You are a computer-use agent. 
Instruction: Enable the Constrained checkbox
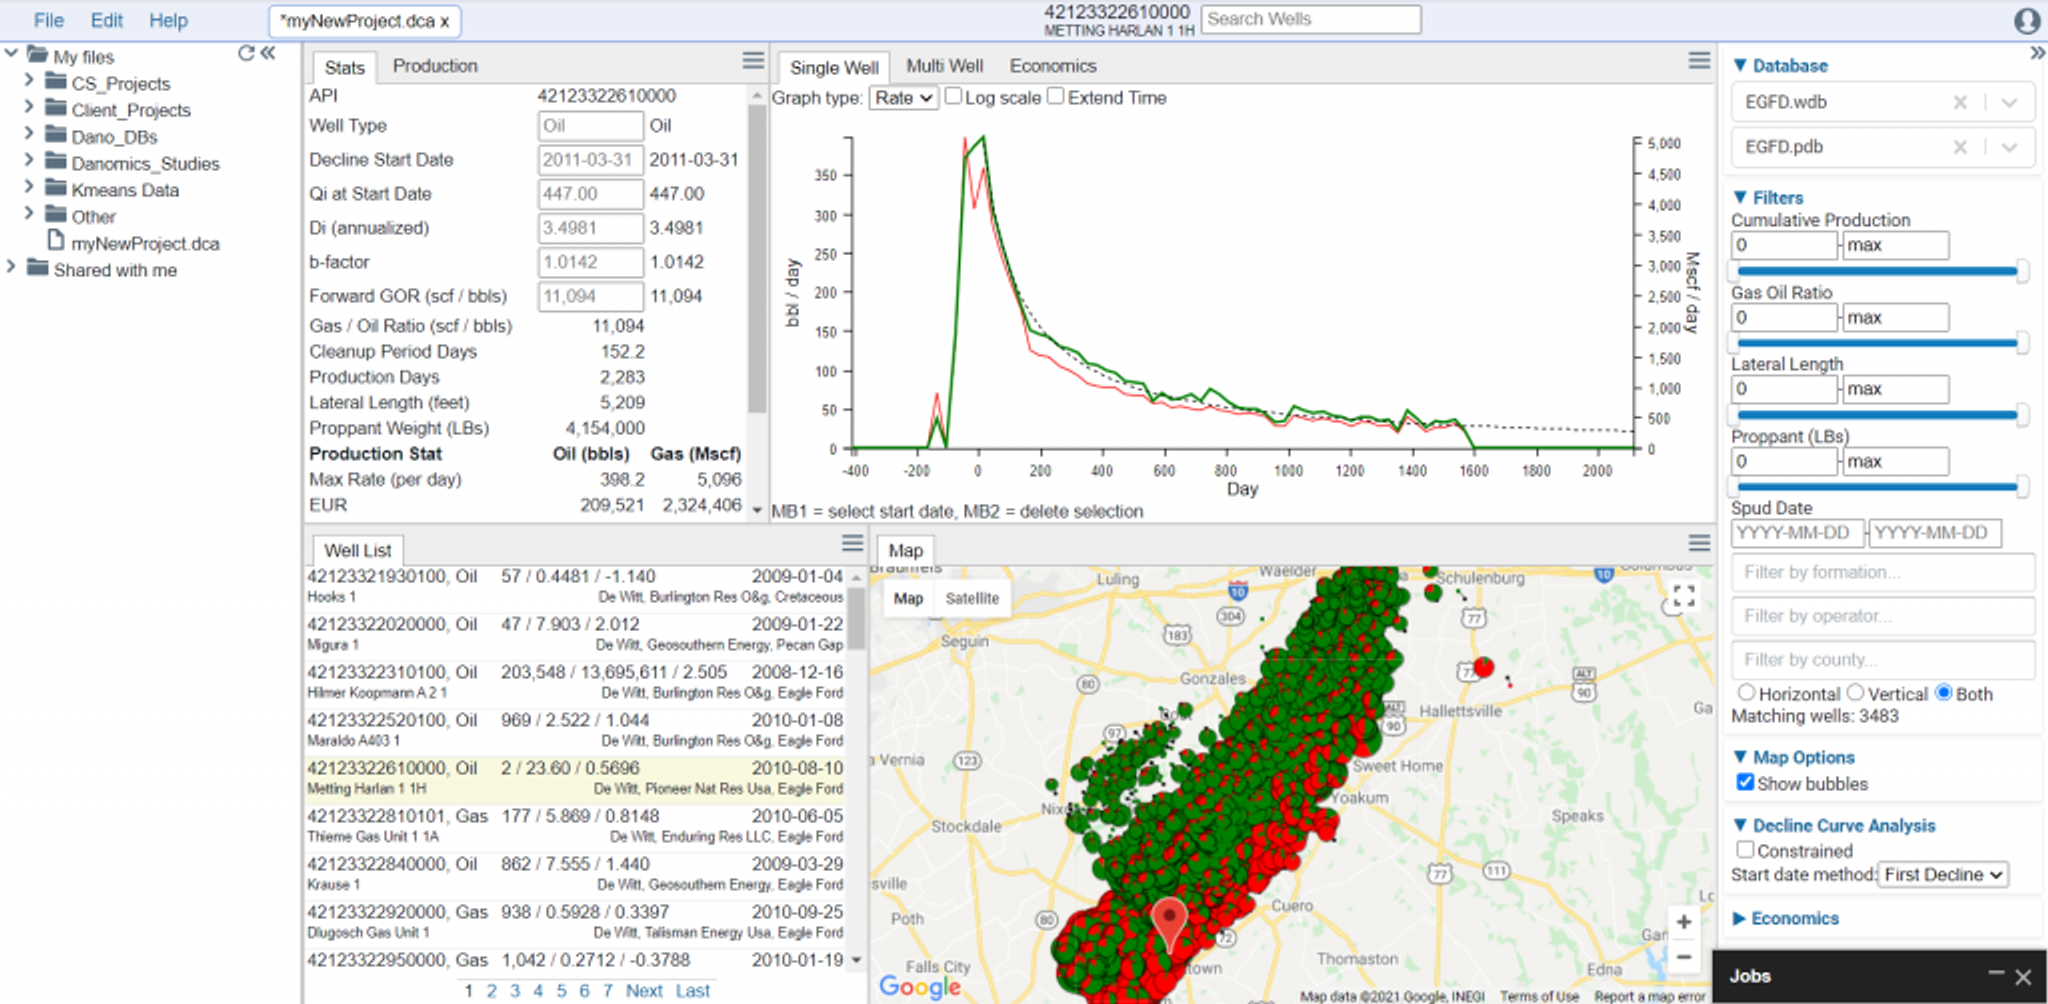pyautogui.click(x=1745, y=849)
